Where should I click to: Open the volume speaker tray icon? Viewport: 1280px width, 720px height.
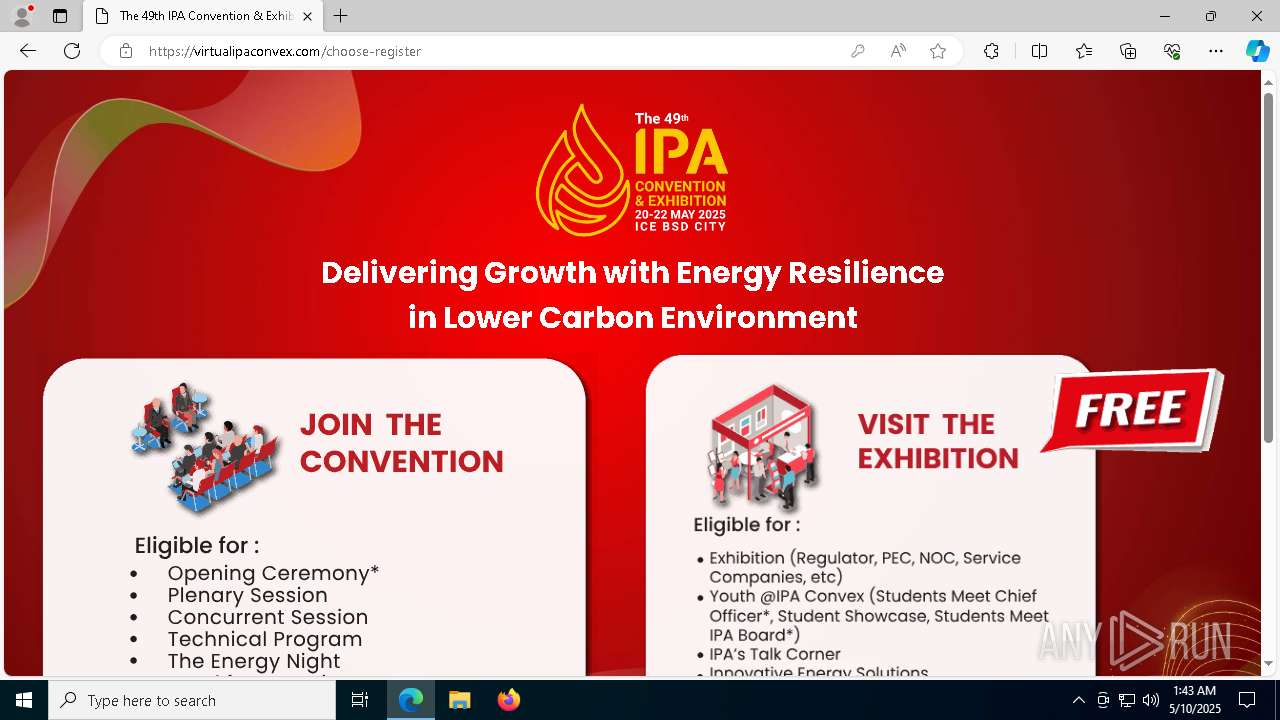tap(1151, 700)
